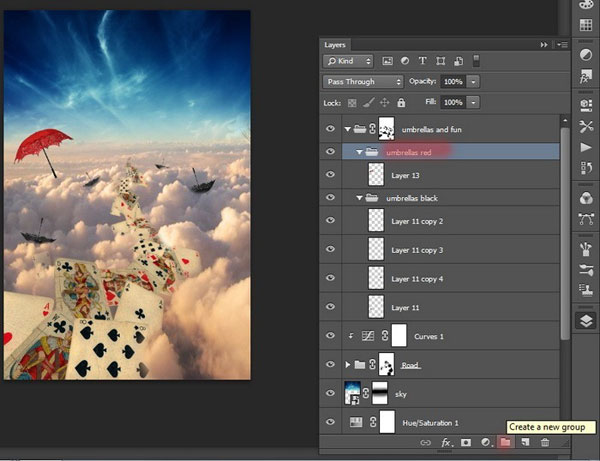The width and height of the screenshot is (600, 461).
Task: Click the lock all padlock icon
Action: [x=401, y=103]
